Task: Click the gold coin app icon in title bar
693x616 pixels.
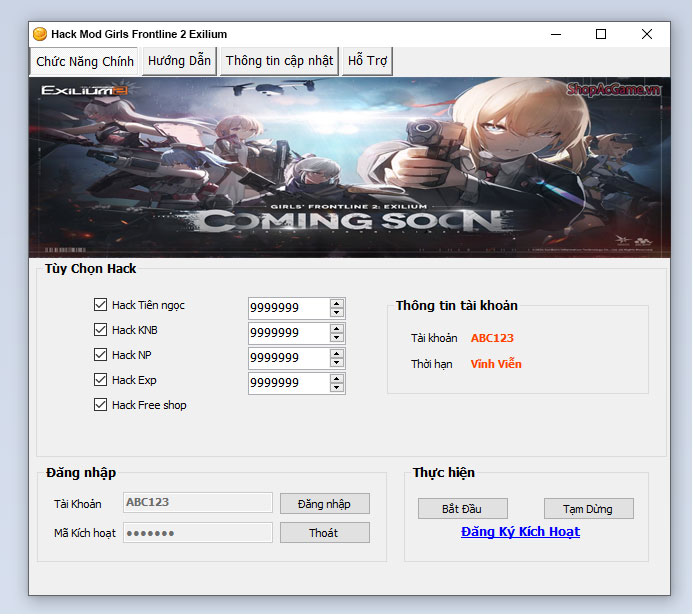Action: click(x=40, y=34)
